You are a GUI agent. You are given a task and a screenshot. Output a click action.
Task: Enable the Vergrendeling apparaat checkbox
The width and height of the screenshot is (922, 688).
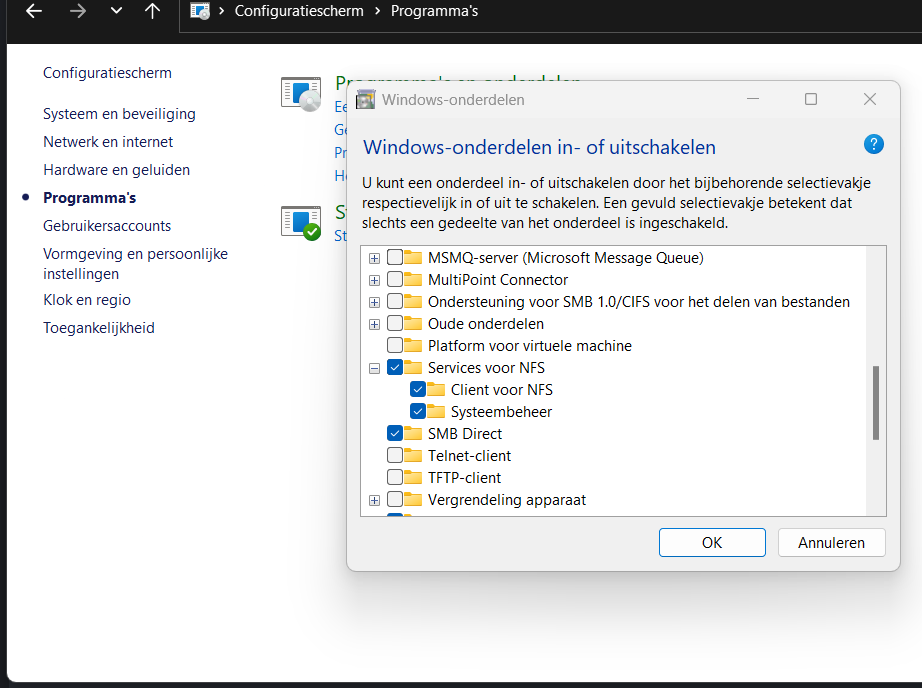click(x=395, y=499)
